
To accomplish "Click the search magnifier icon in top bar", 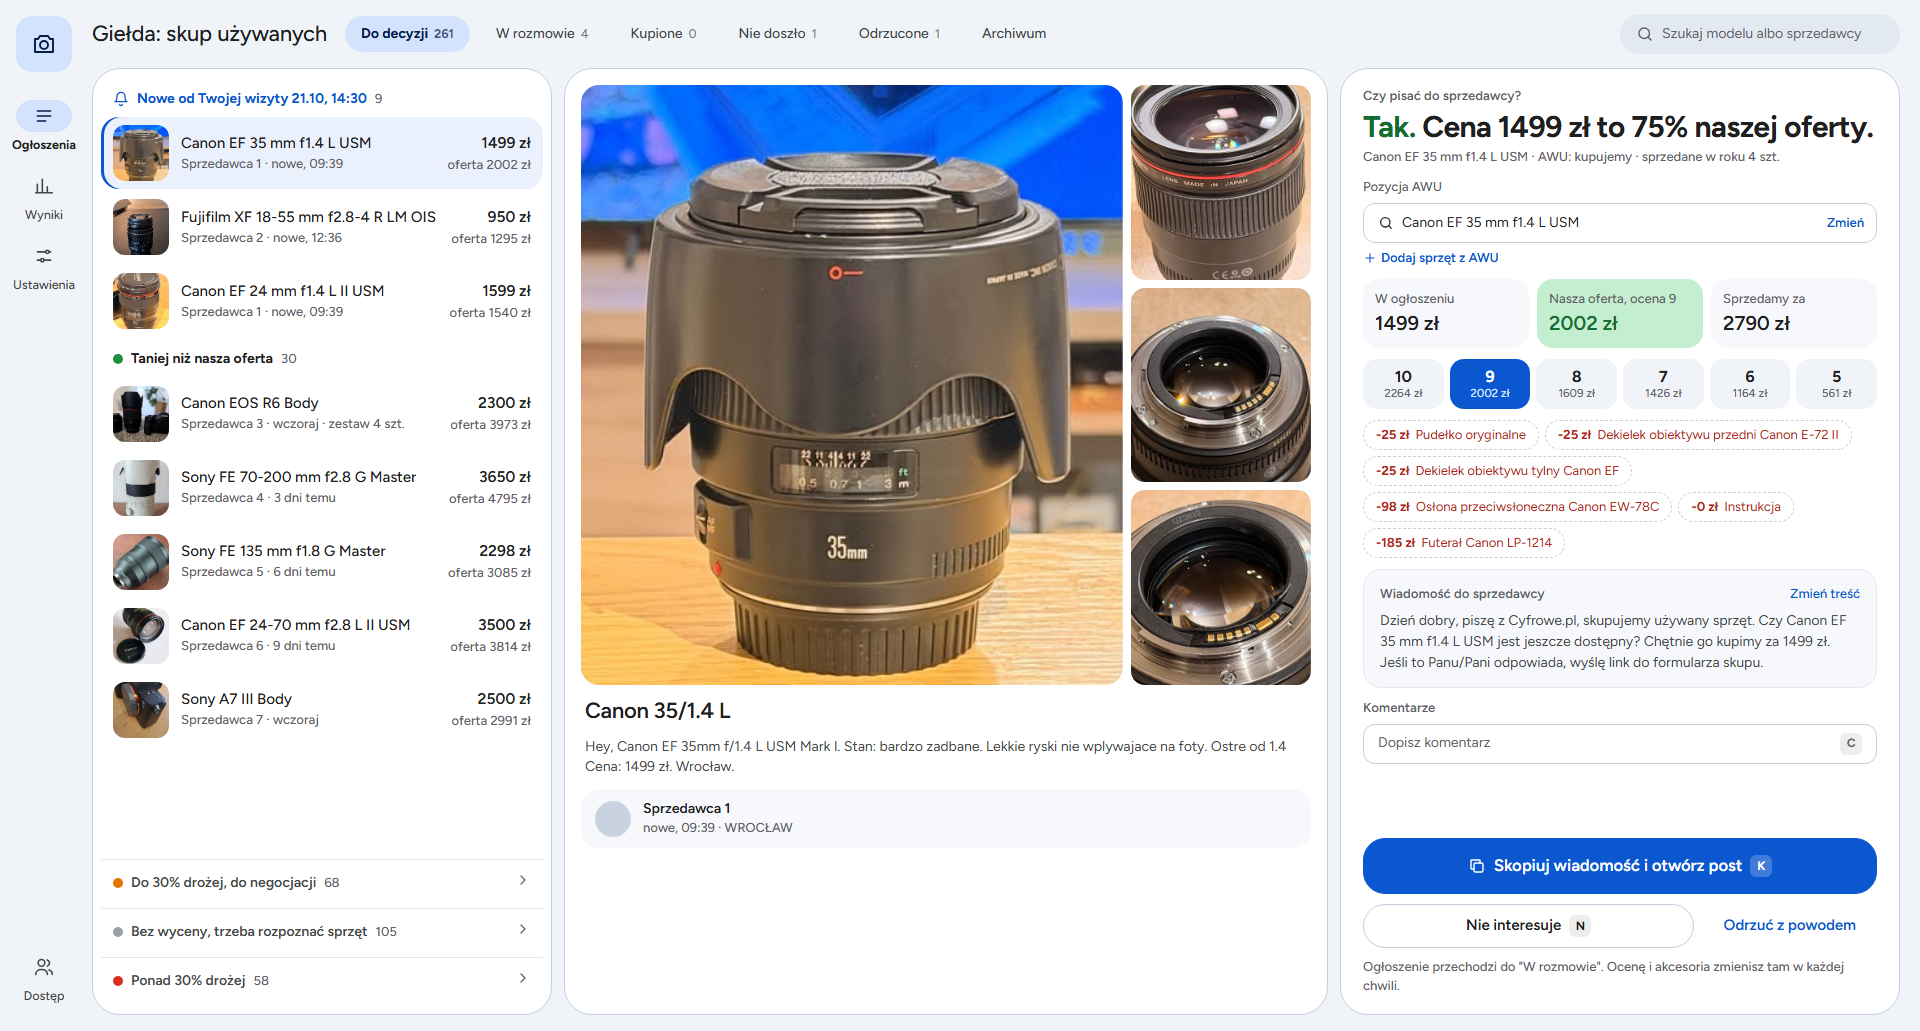I will point(1645,34).
